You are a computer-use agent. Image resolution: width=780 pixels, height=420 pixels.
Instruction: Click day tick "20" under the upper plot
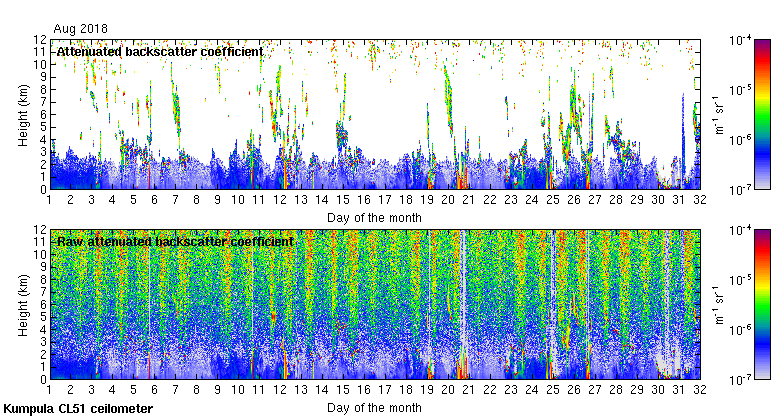point(448,200)
